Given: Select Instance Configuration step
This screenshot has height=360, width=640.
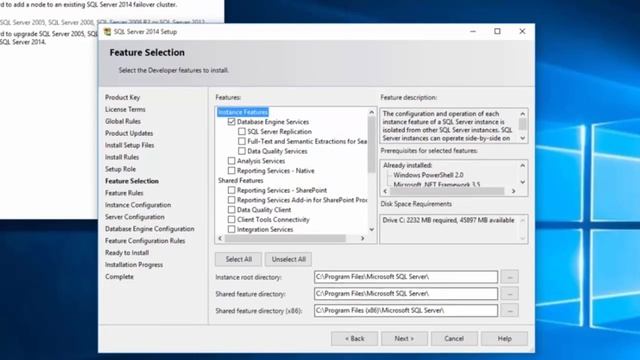Looking at the screenshot, I should point(138,205).
